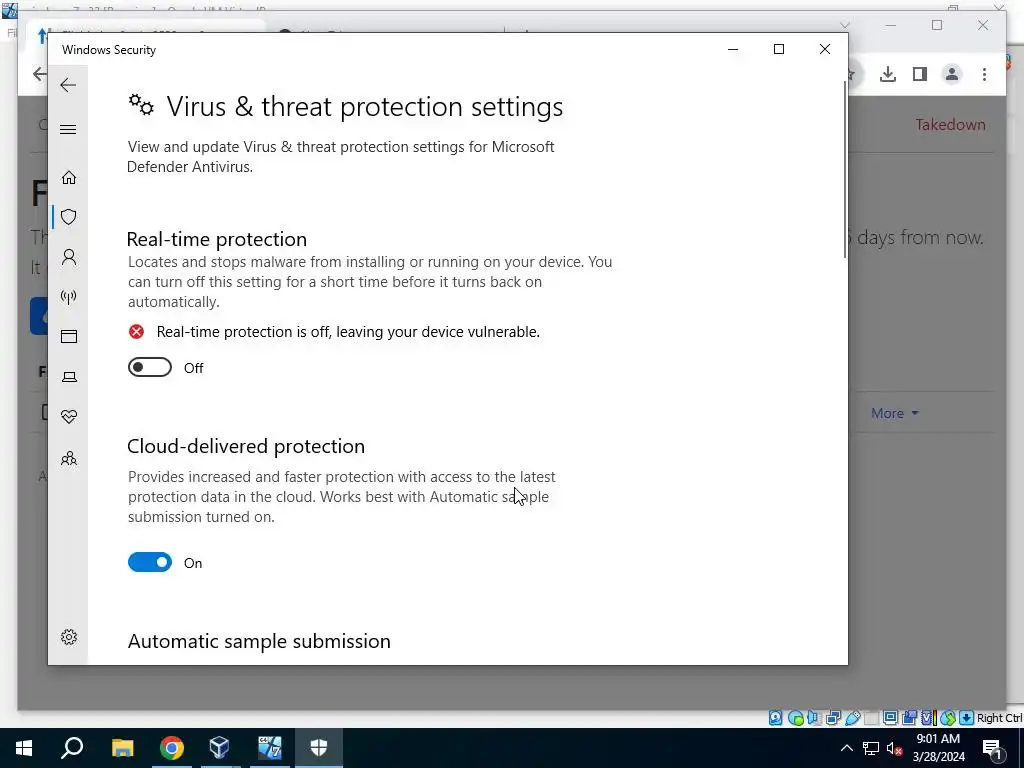Switch to Google Chrome on the taskbar
The image size is (1024, 768).
tap(172, 748)
